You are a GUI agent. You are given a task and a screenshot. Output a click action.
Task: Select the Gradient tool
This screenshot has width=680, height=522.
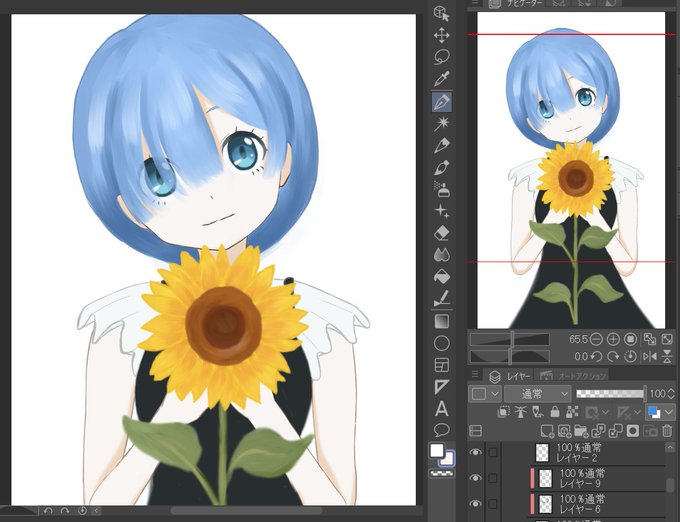pyautogui.click(x=441, y=321)
